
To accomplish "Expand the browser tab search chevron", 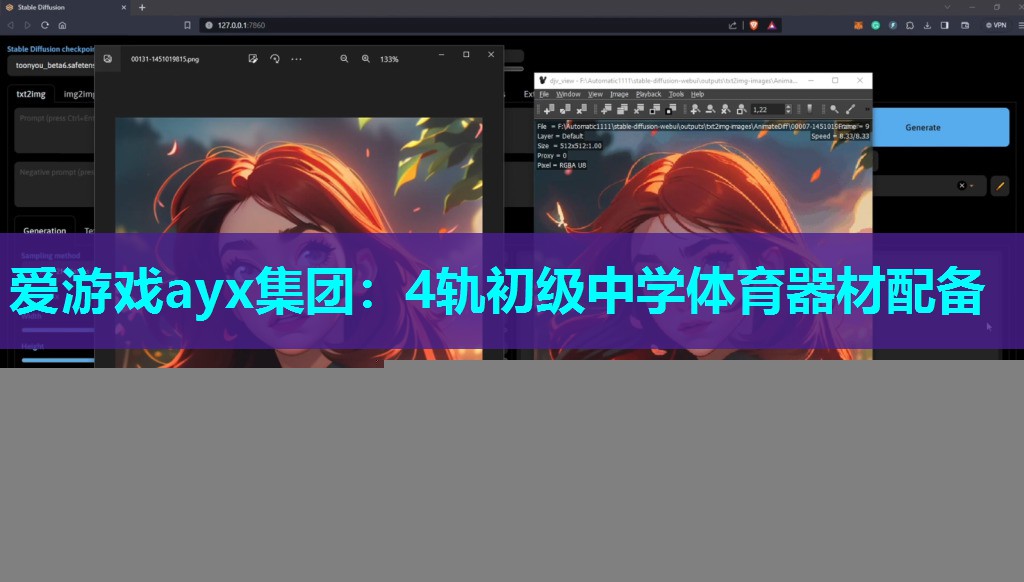I will click(947, 7).
